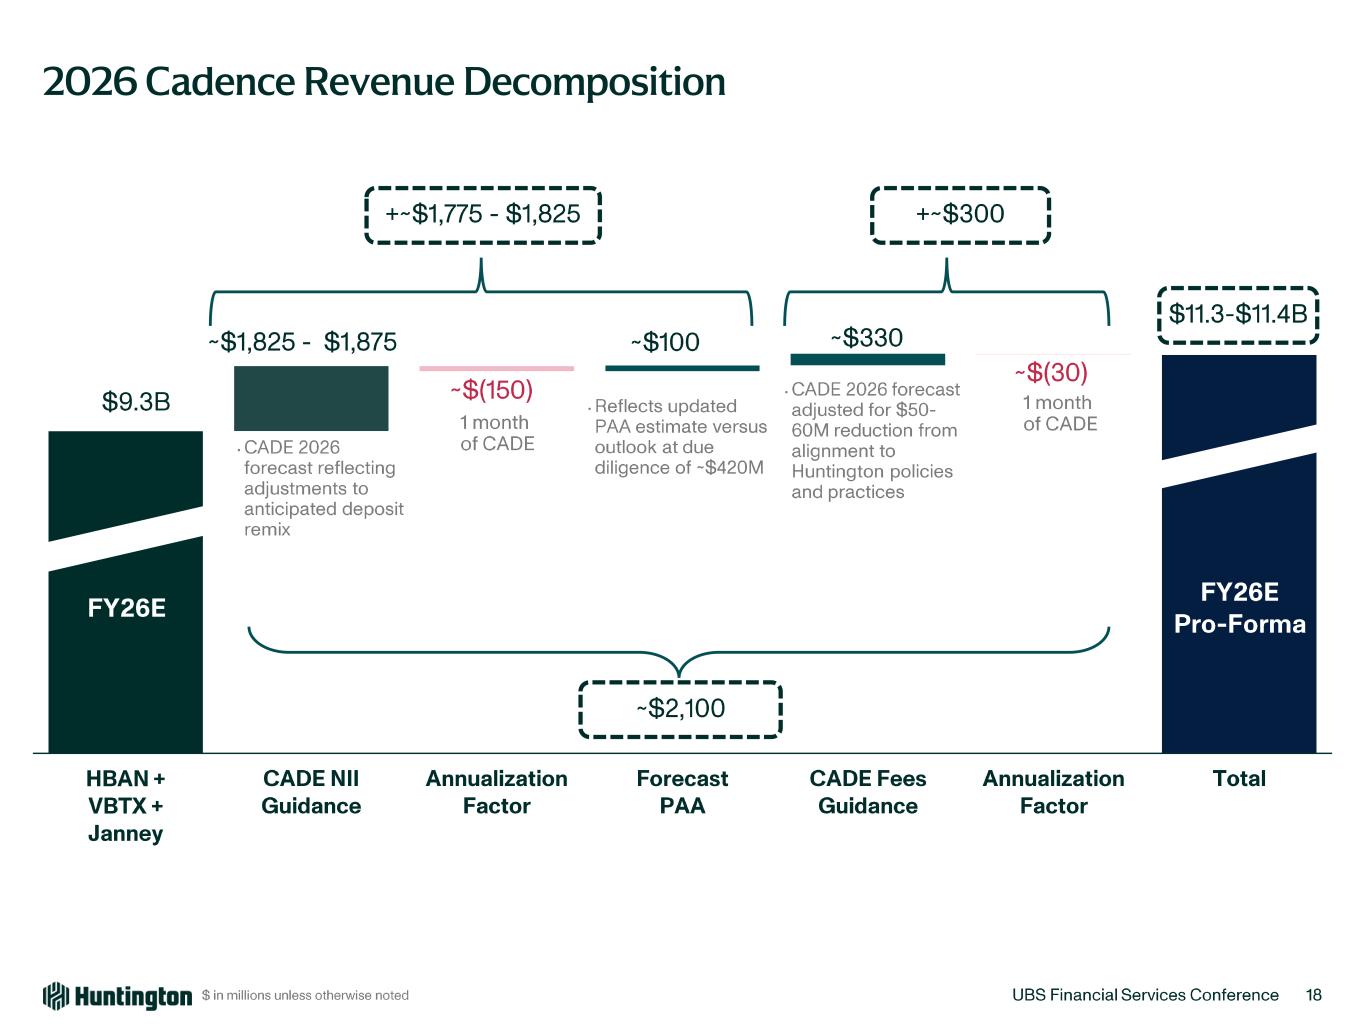
Task: Click the dashed box showing +~$1,775 - $1,825
Action: 482,214
